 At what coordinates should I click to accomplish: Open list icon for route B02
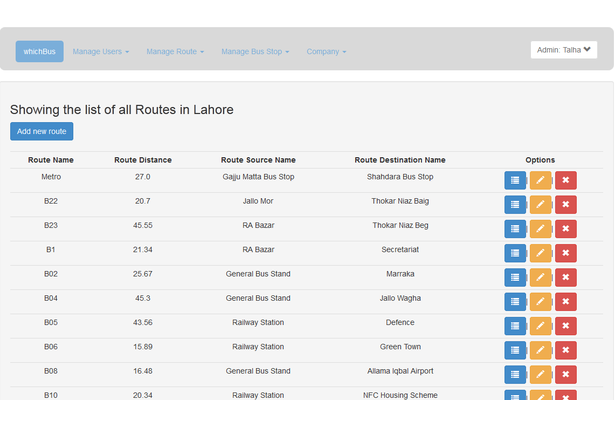[515, 278]
